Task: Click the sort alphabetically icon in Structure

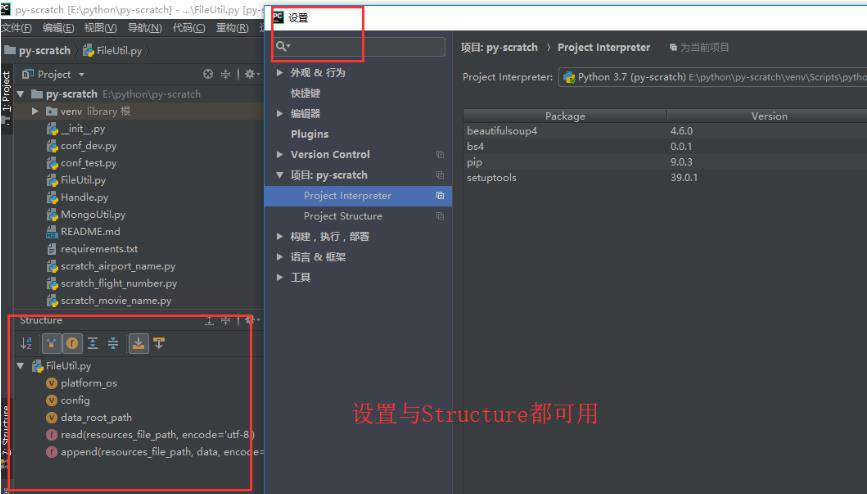Action: click(26, 344)
